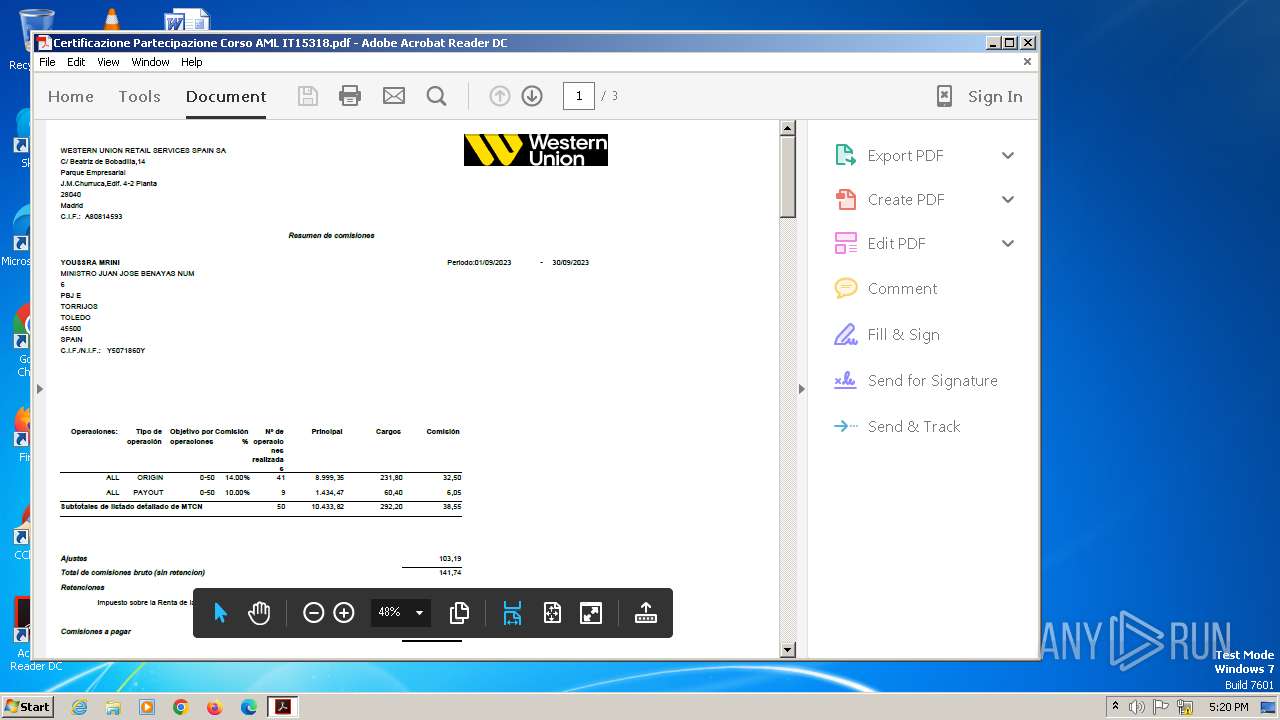Expand the Export PDF chevron
The width and height of the screenshot is (1280, 720).
click(1008, 155)
